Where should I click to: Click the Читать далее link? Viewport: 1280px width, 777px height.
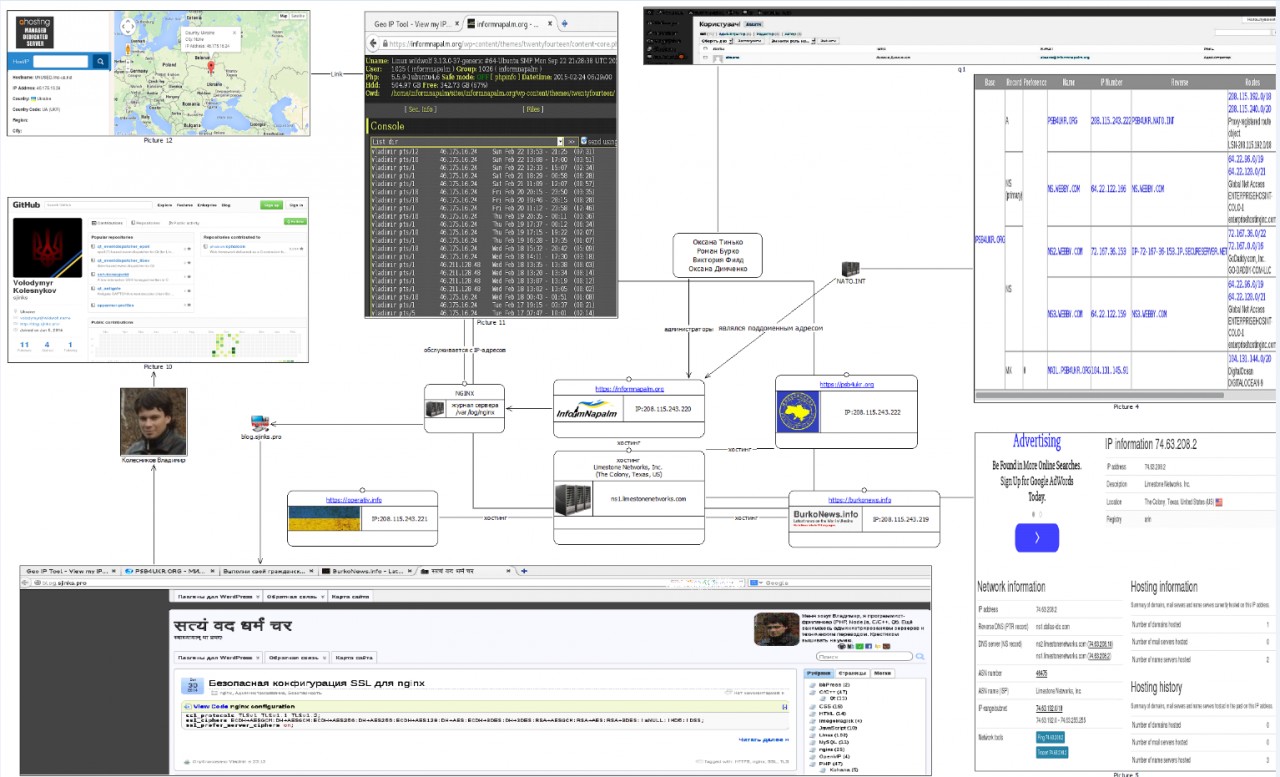click(763, 740)
